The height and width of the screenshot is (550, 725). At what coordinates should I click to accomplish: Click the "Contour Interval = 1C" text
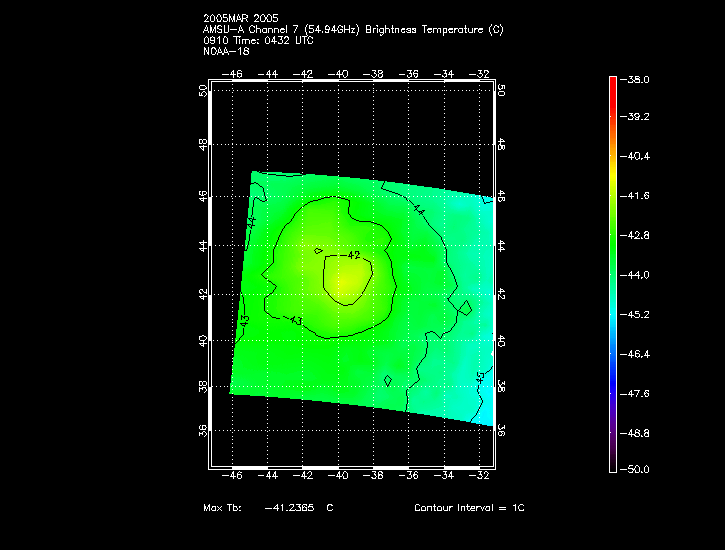tap(469, 508)
